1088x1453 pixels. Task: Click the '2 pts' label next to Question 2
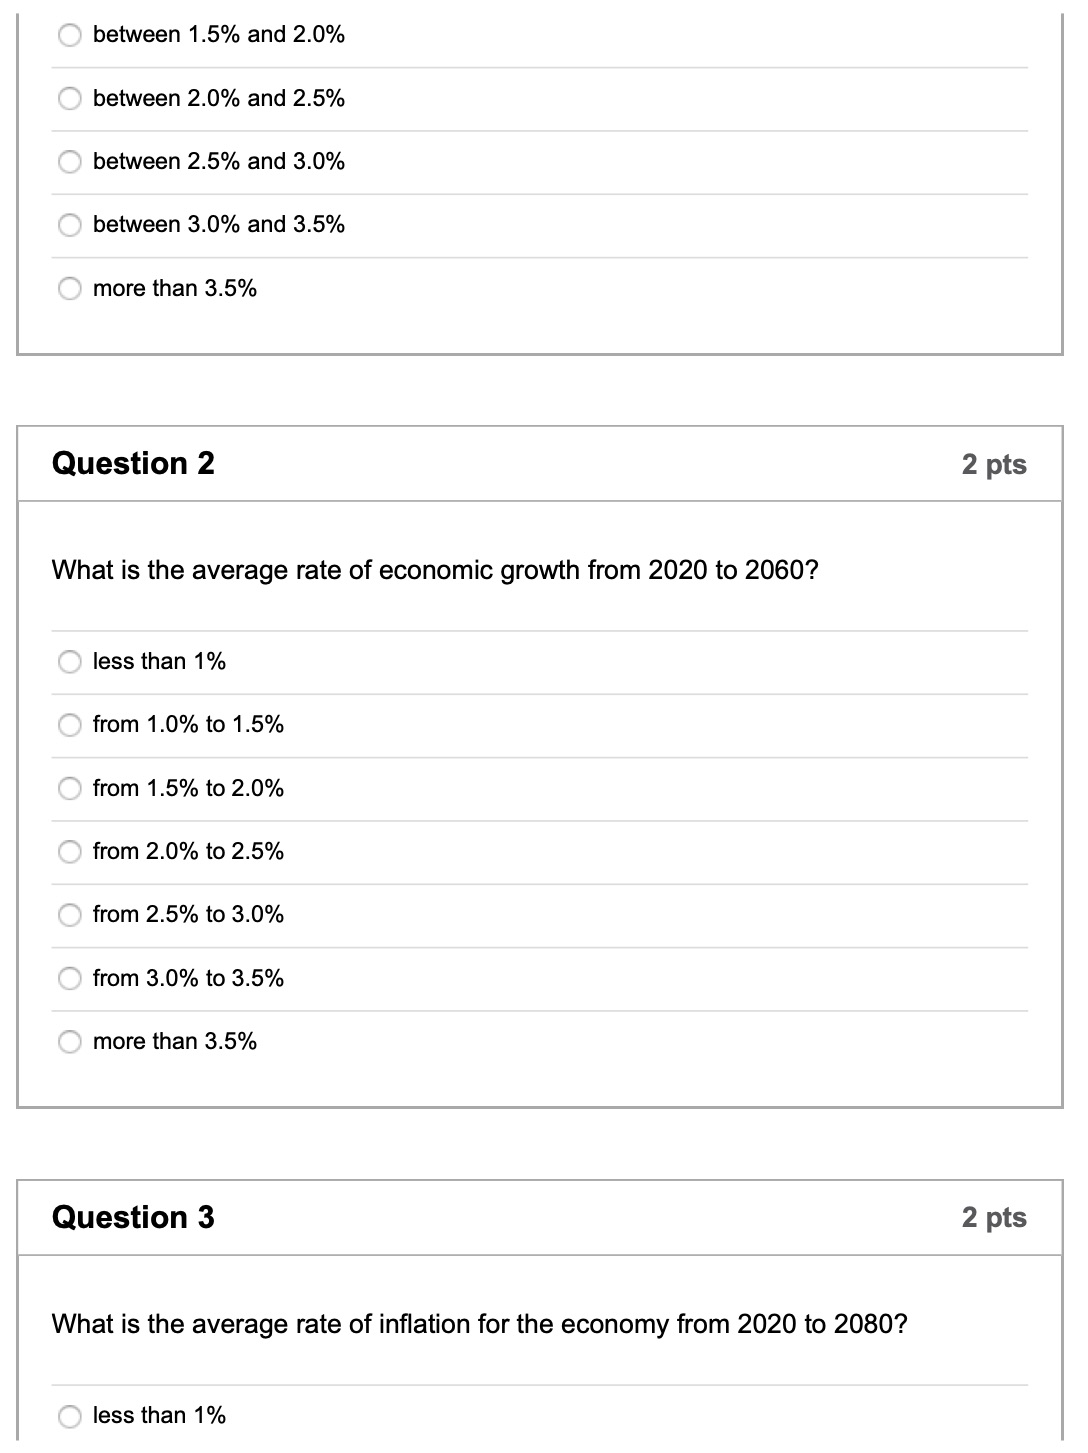(995, 463)
